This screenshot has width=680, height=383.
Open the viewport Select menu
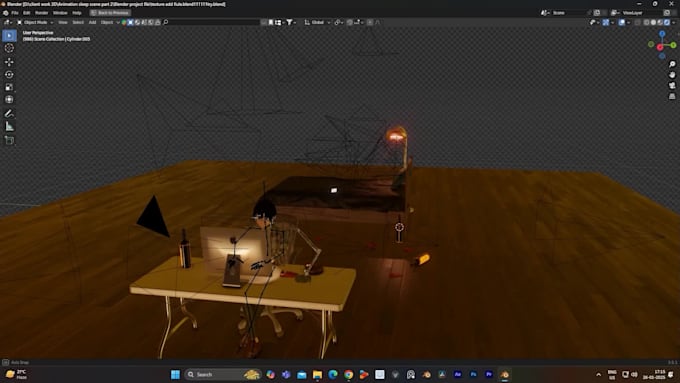(x=78, y=22)
